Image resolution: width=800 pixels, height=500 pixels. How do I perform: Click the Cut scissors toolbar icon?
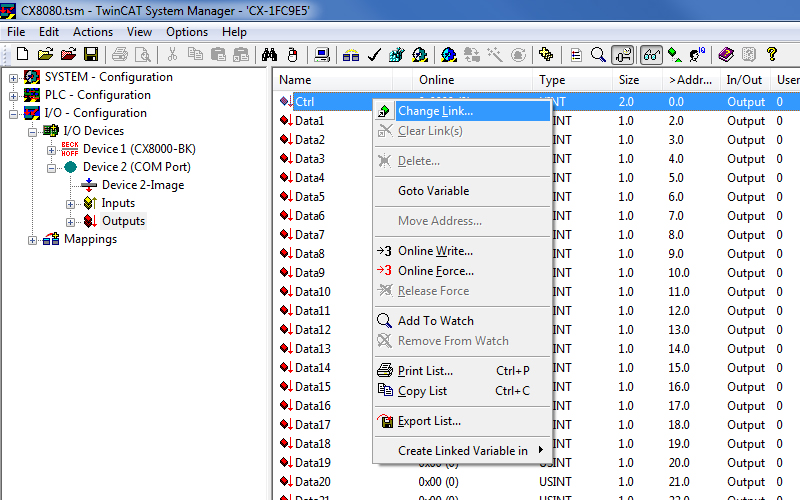[x=172, y=54]
